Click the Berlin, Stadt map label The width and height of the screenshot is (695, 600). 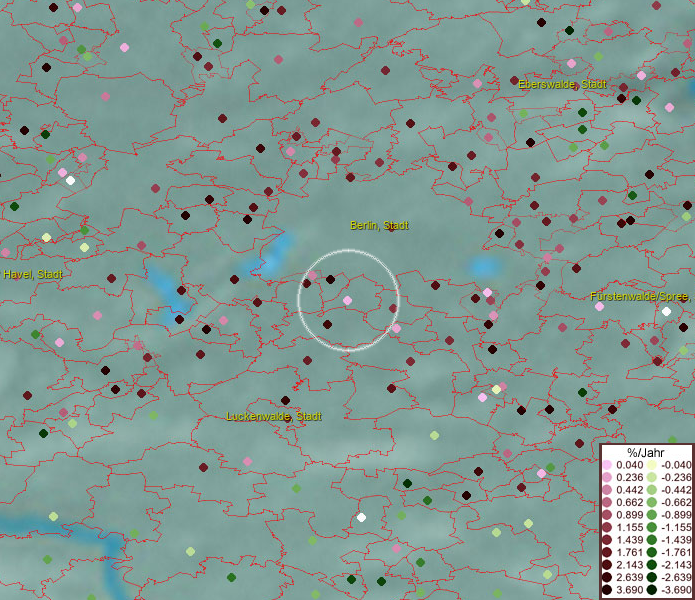379,226
